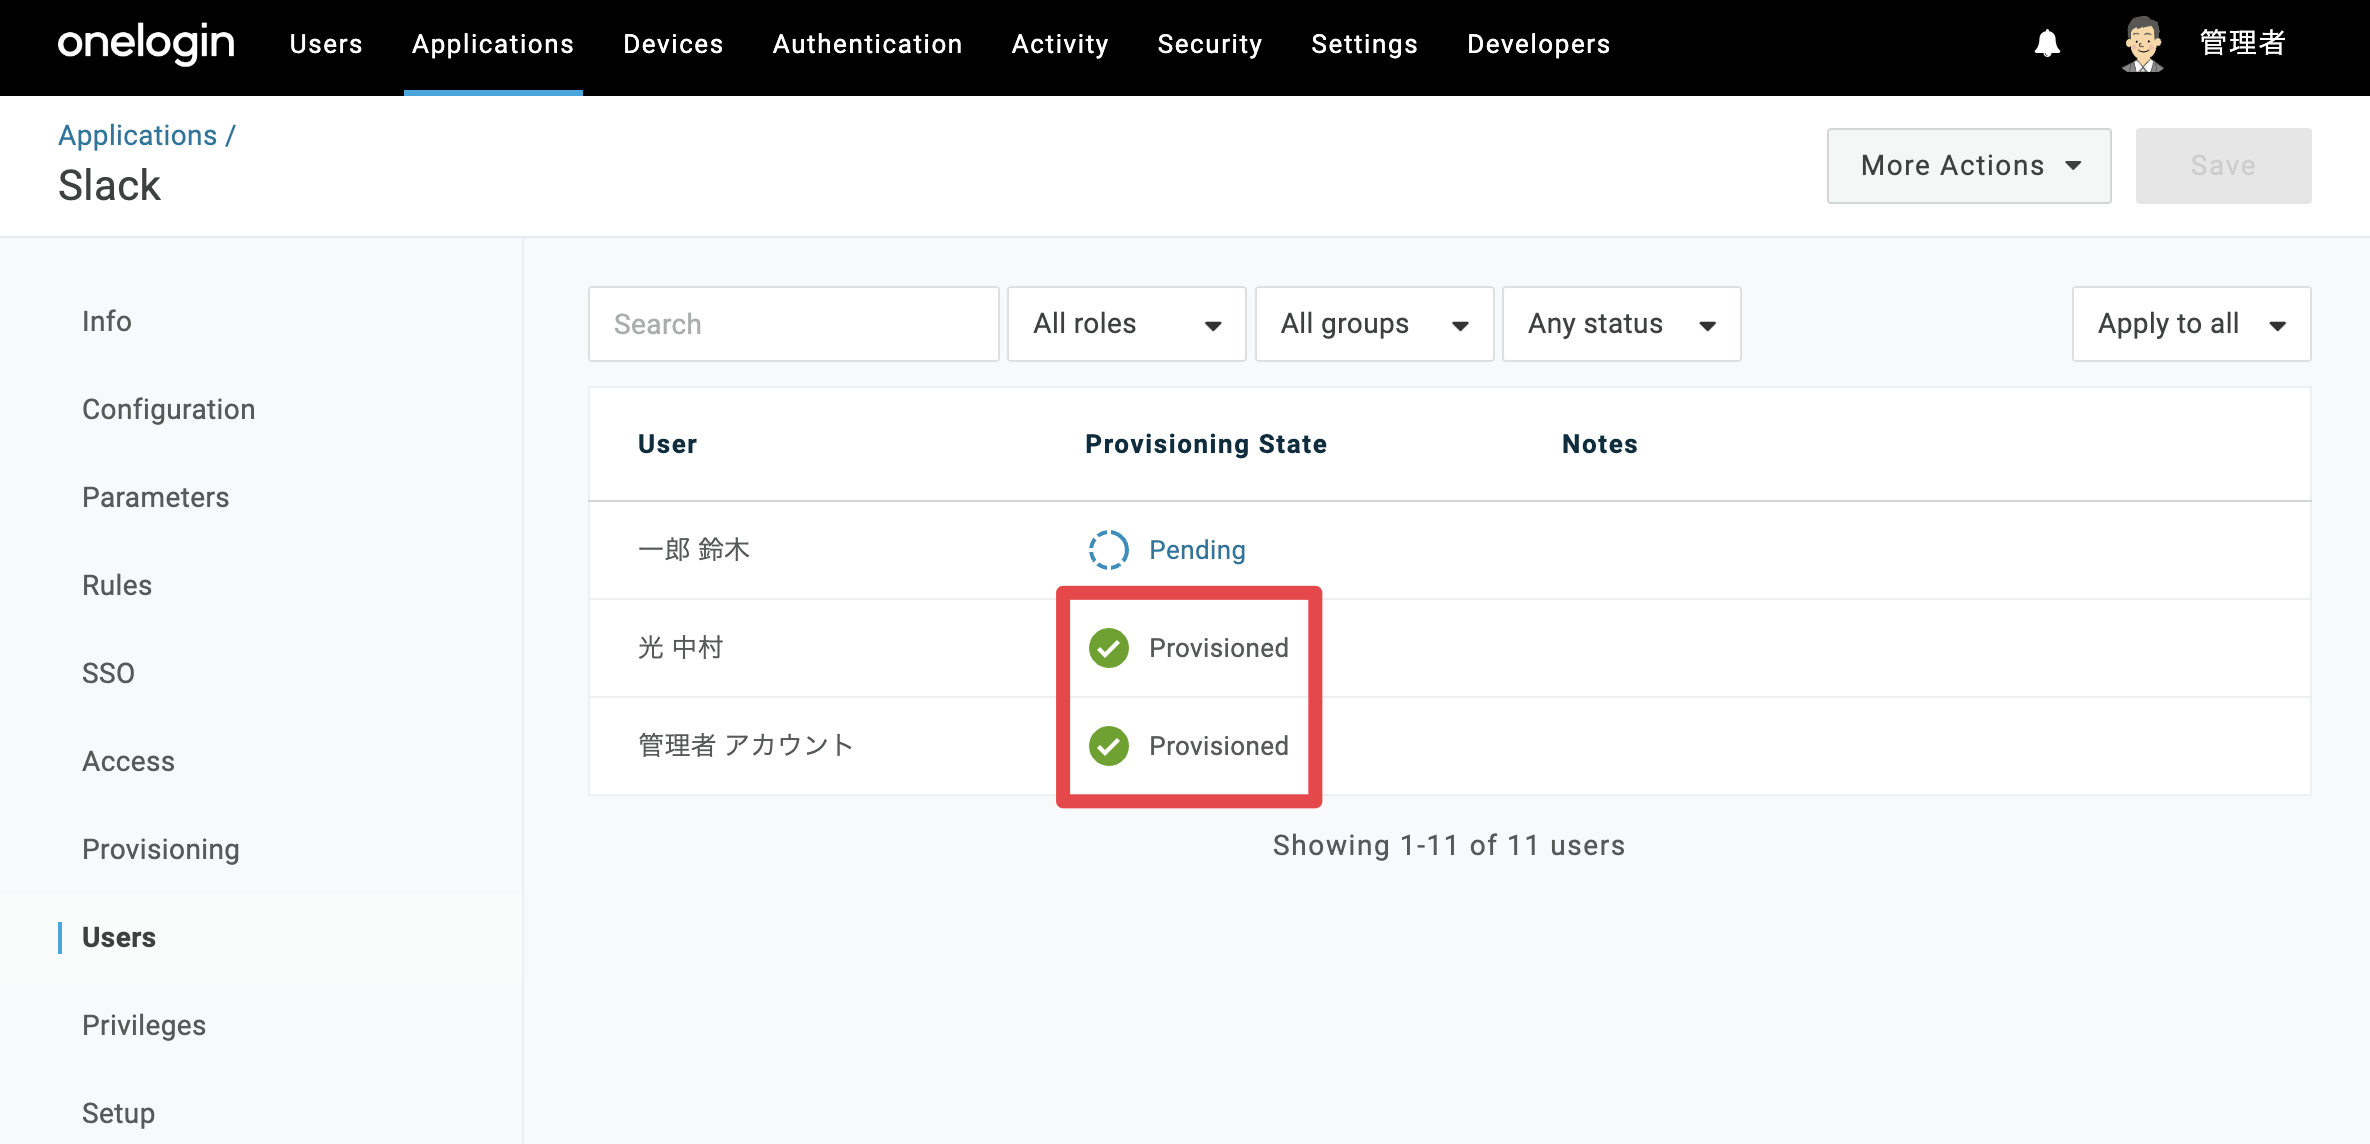Switch to the Provisioning sidebar tab
2370x1144 pixels.
point(161,849)
